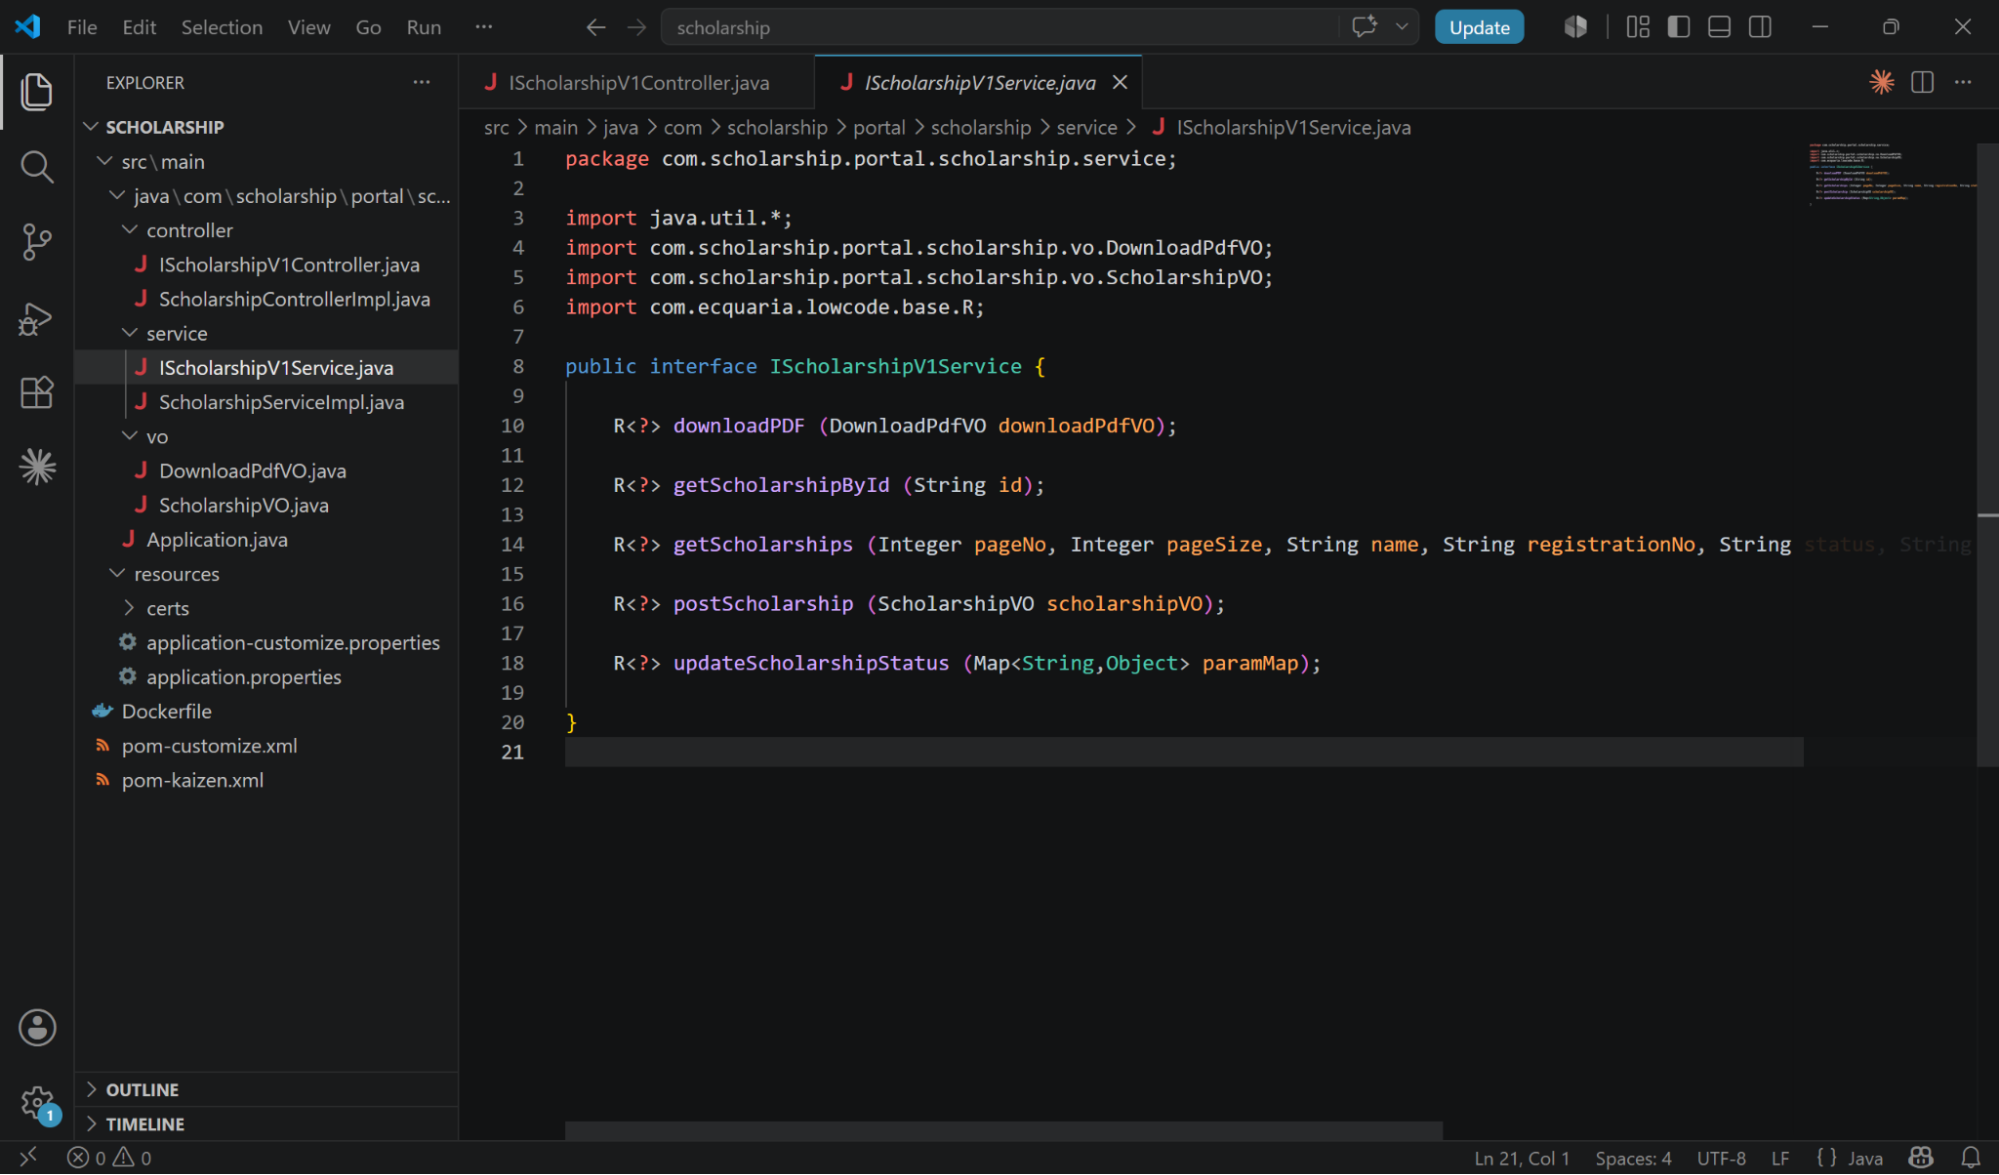
Task: Click the notifications bell in status bar
Action: [x=1970, y=1157]
